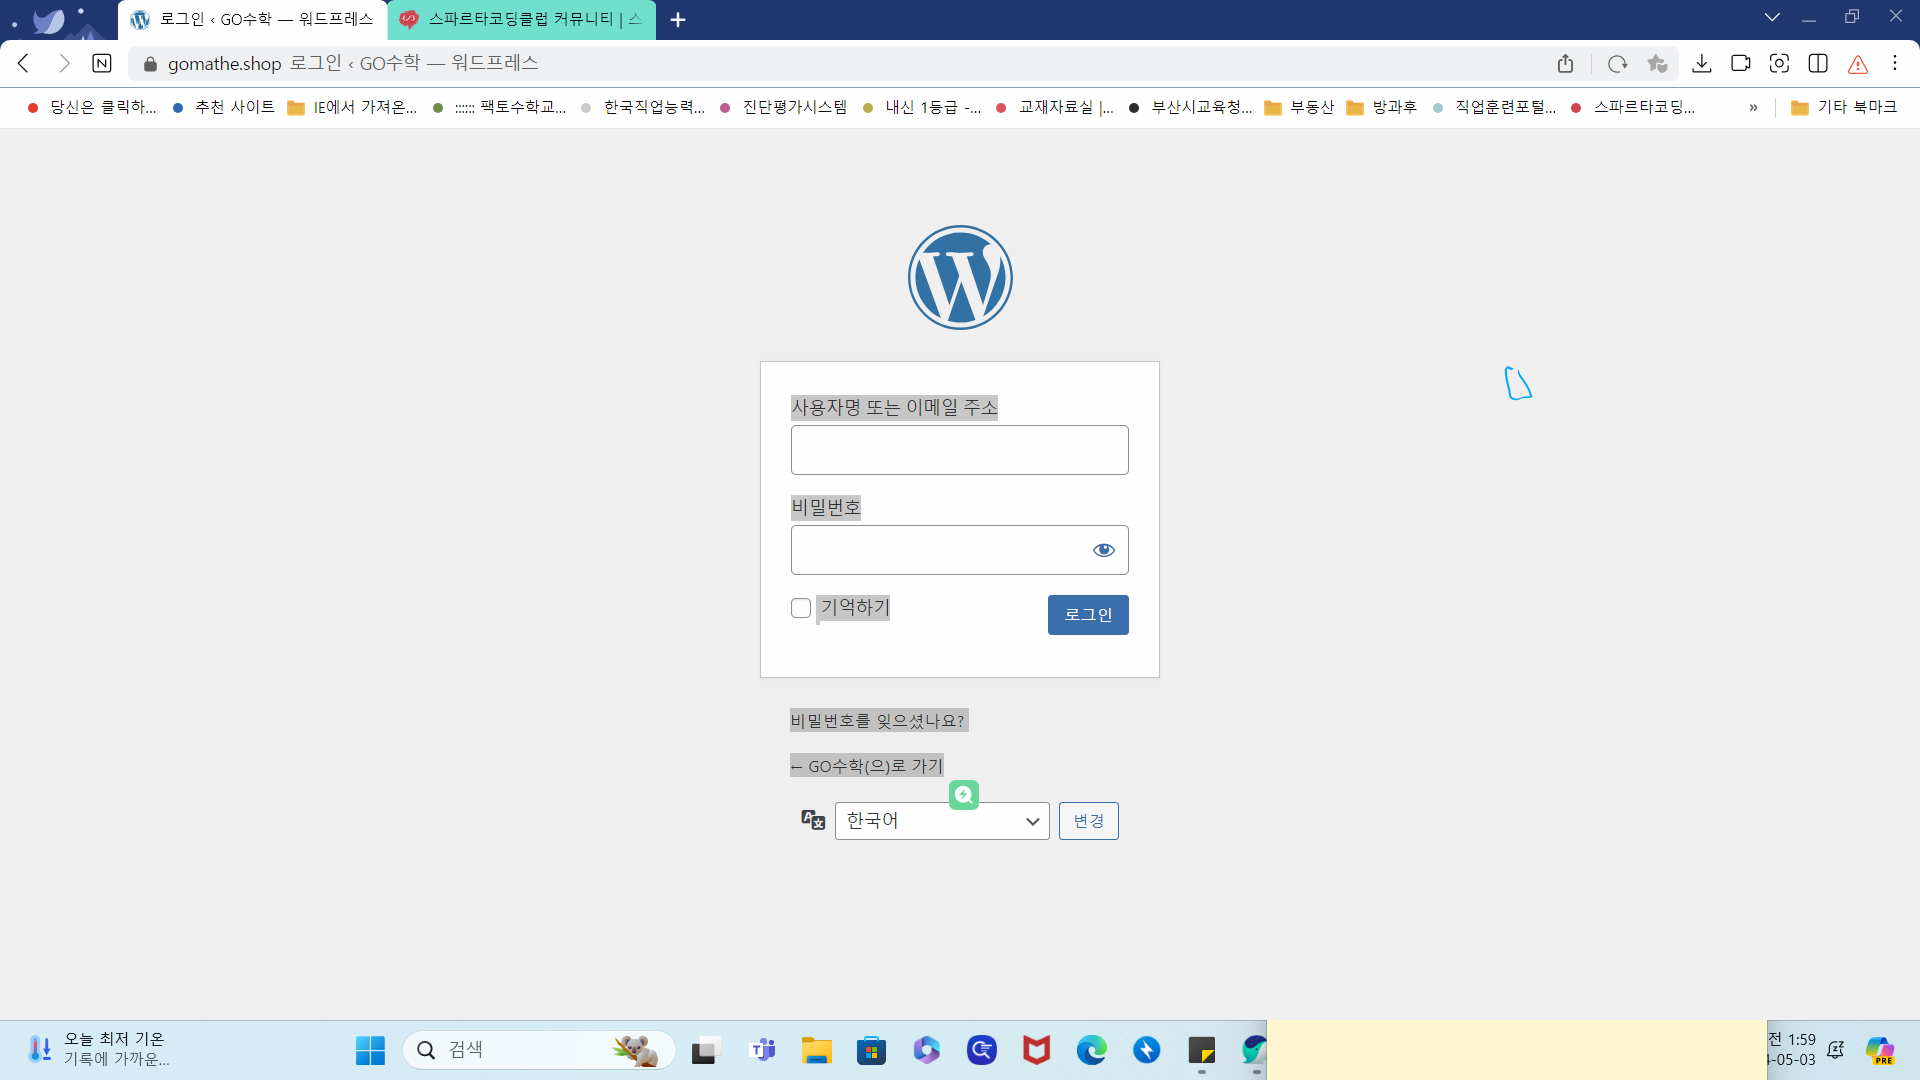The height and width of the screenshot is (1080, 1920).
Task: Open a new browser tab
Action: [x=678, y=20]
